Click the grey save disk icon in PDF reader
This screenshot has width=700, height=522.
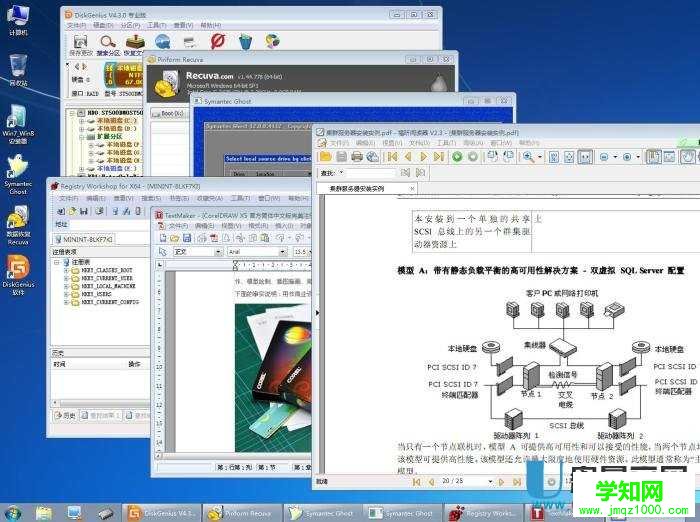coord(342,156)
